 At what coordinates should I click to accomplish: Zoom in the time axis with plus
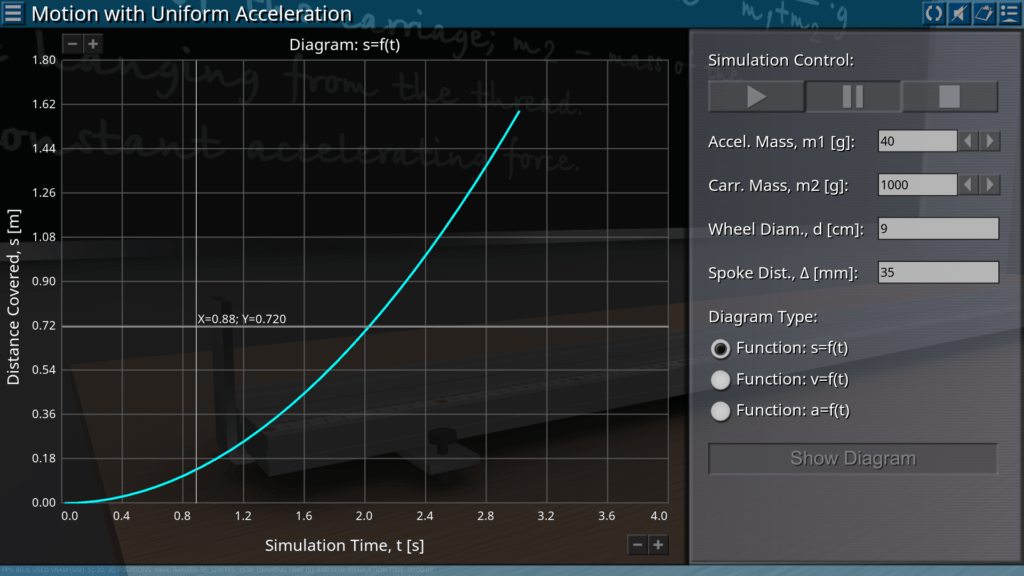point(657,544)
